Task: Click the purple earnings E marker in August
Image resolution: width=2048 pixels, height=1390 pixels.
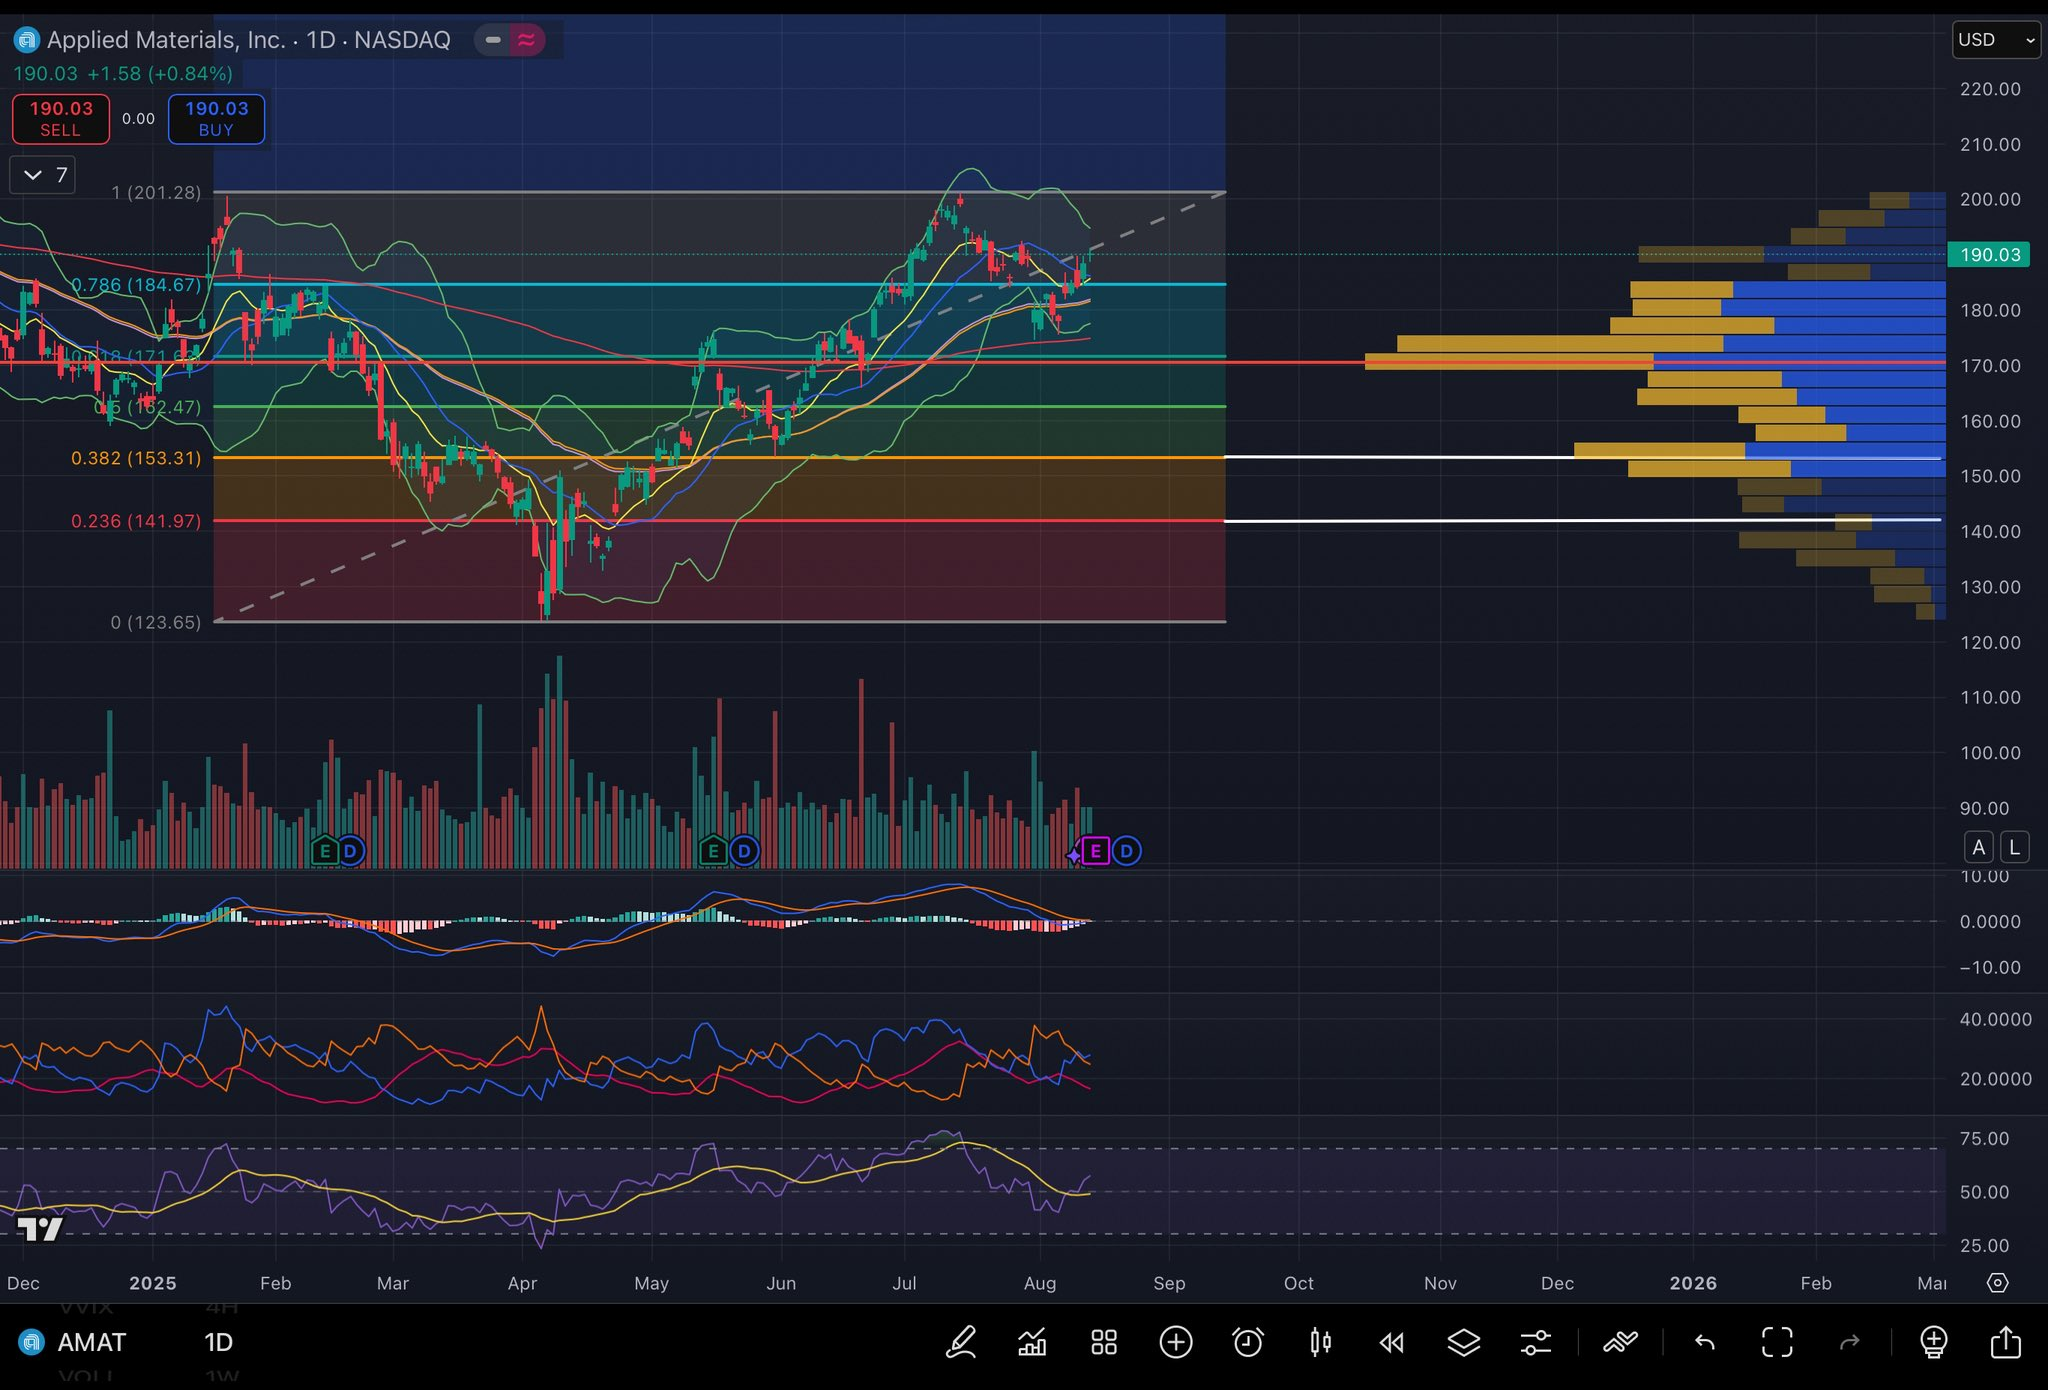Action: click(1095, 851)
